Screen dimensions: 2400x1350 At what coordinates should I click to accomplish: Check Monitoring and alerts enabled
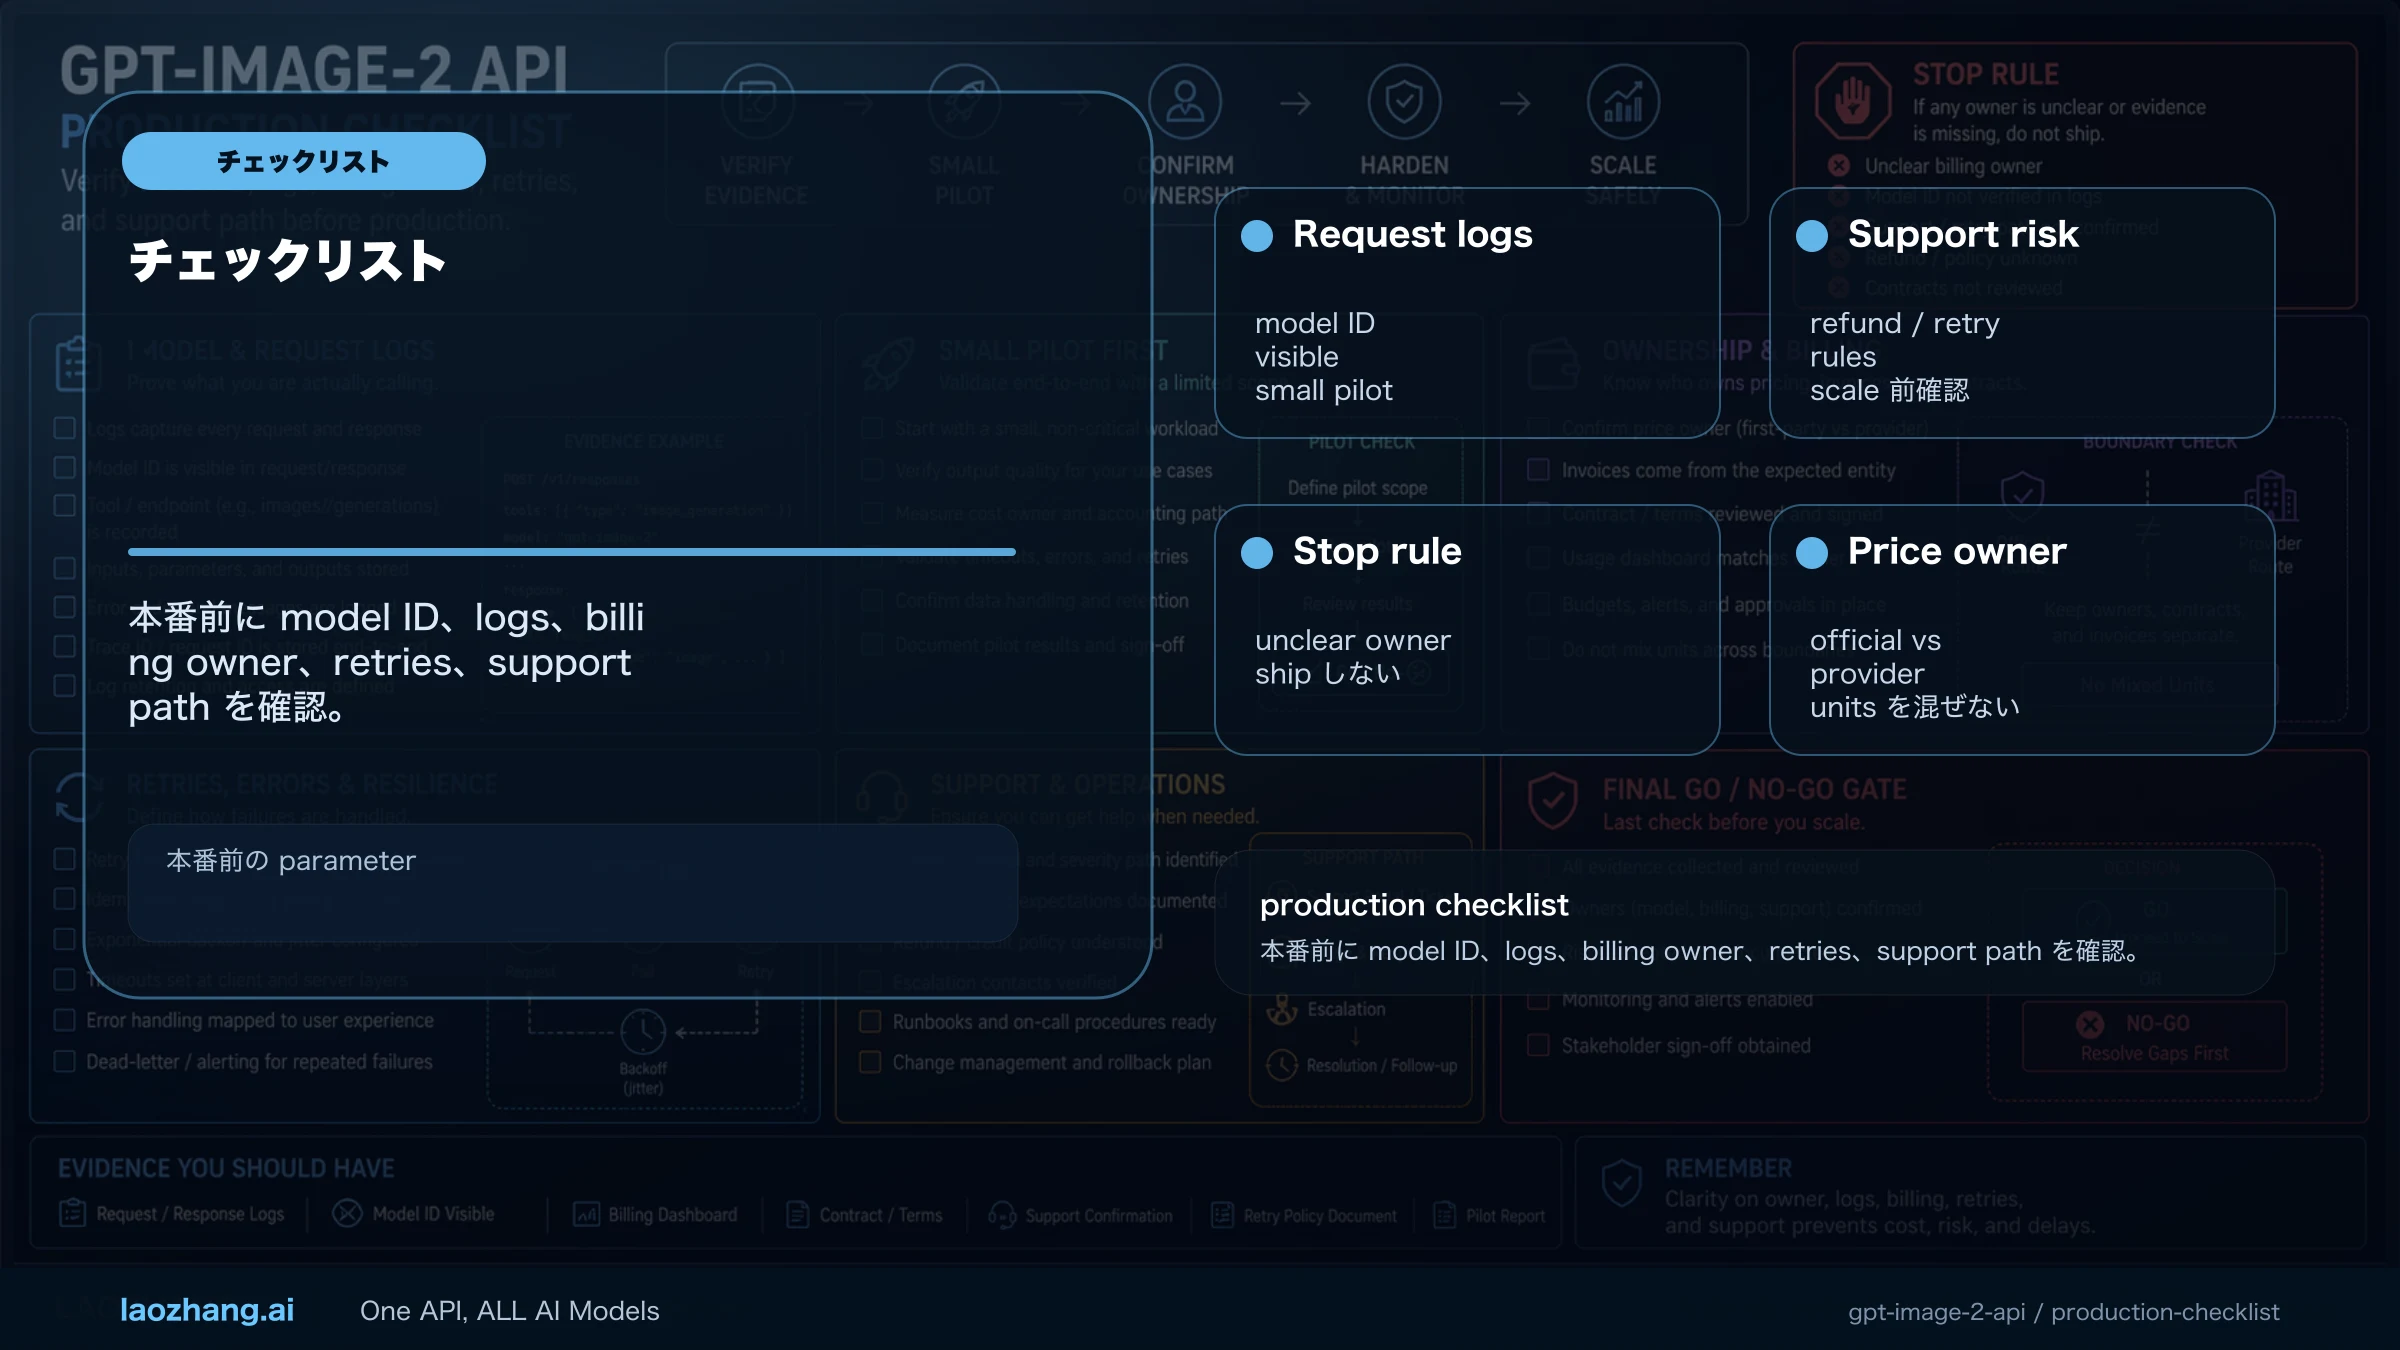click(1538, 999)
